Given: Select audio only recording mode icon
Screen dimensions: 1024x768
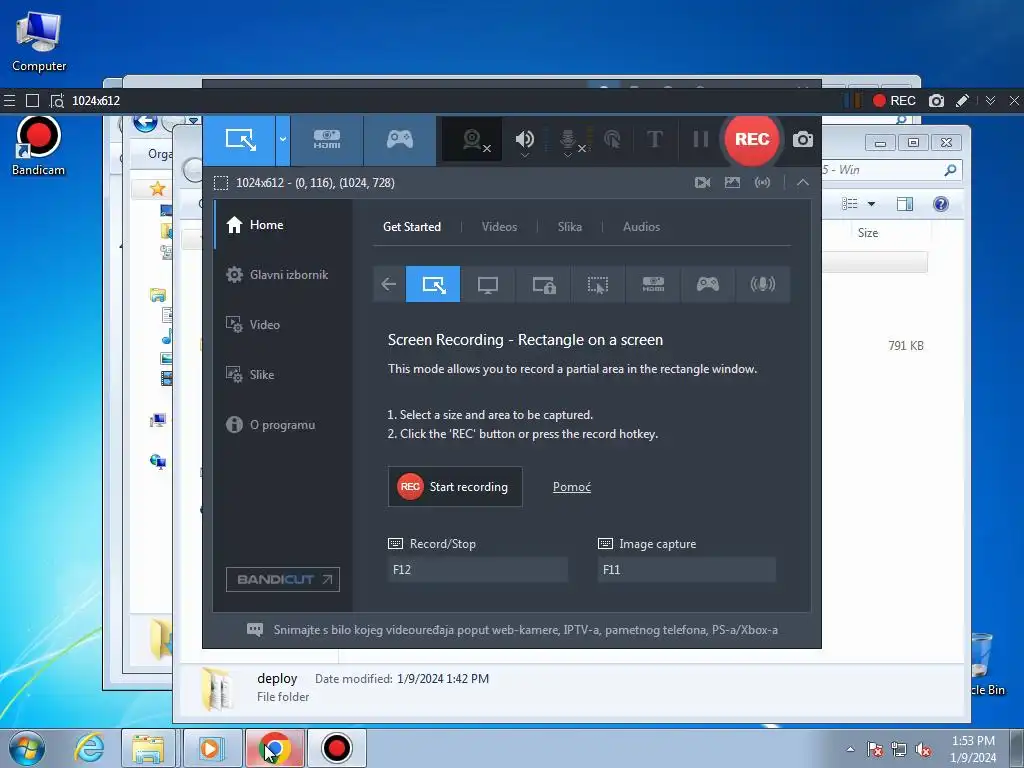Looking at the screenshot, I should click(x=763, y=284).
